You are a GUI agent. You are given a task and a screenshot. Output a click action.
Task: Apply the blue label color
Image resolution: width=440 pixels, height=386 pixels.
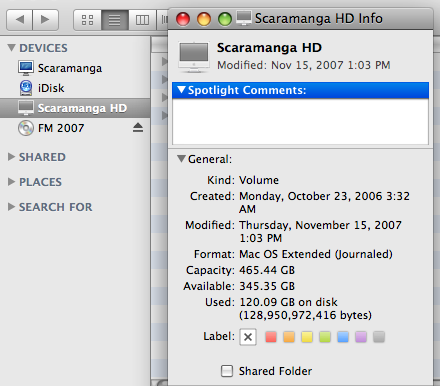click(343, 337)
